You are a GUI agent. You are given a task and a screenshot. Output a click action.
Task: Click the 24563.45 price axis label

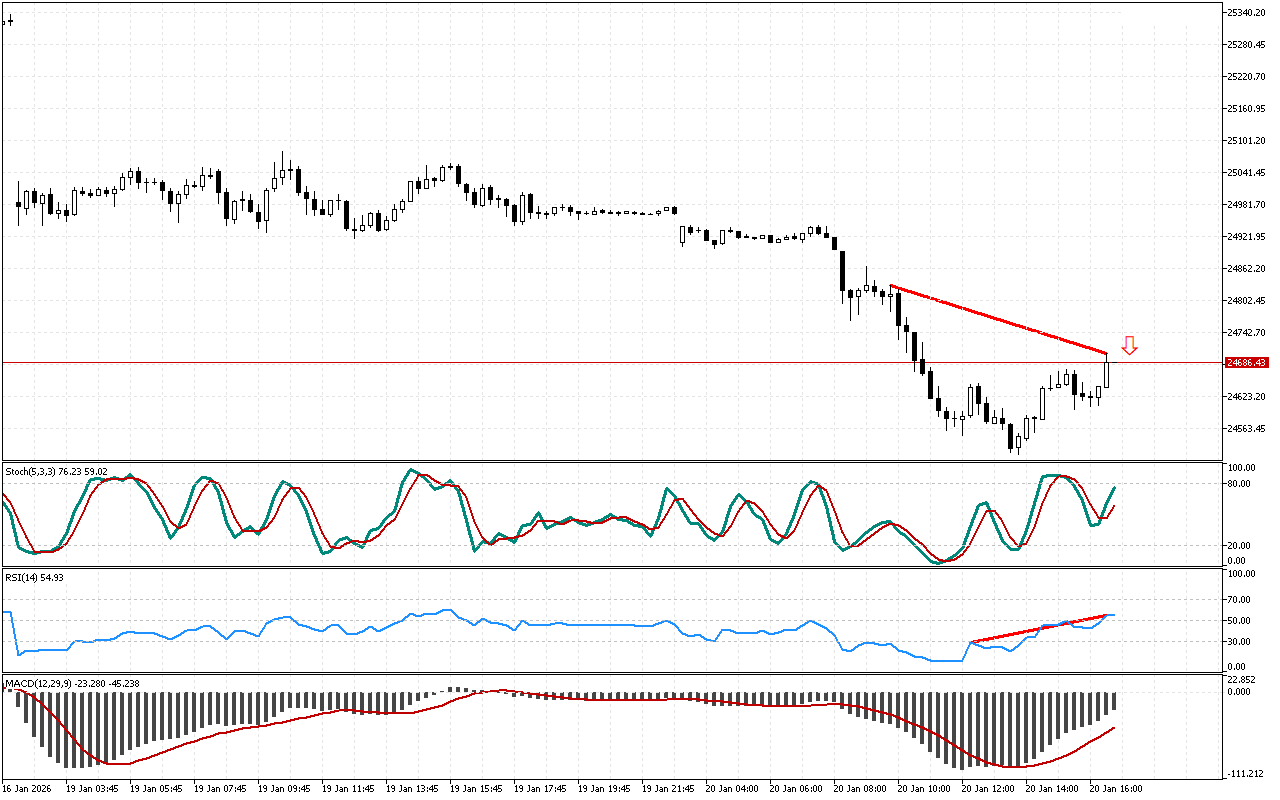pyautogui.click(x=1246, y=429)
